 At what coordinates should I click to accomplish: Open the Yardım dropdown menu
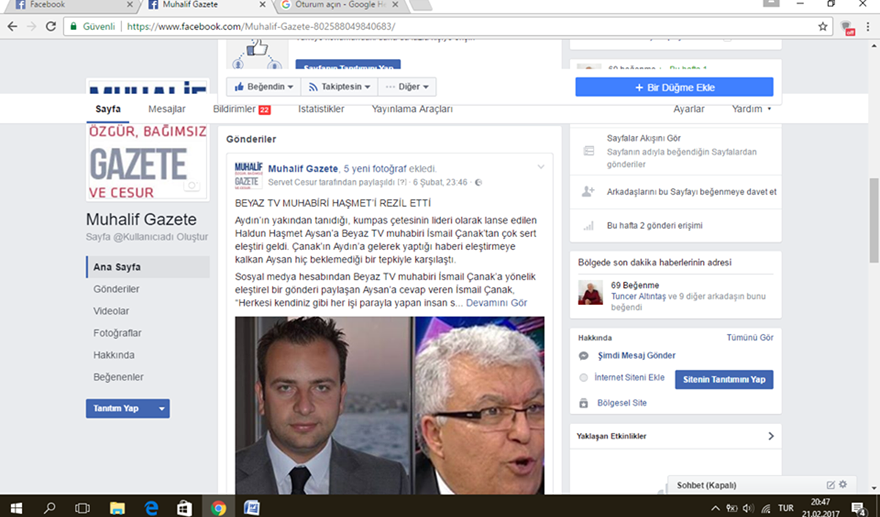coord(751,109)
